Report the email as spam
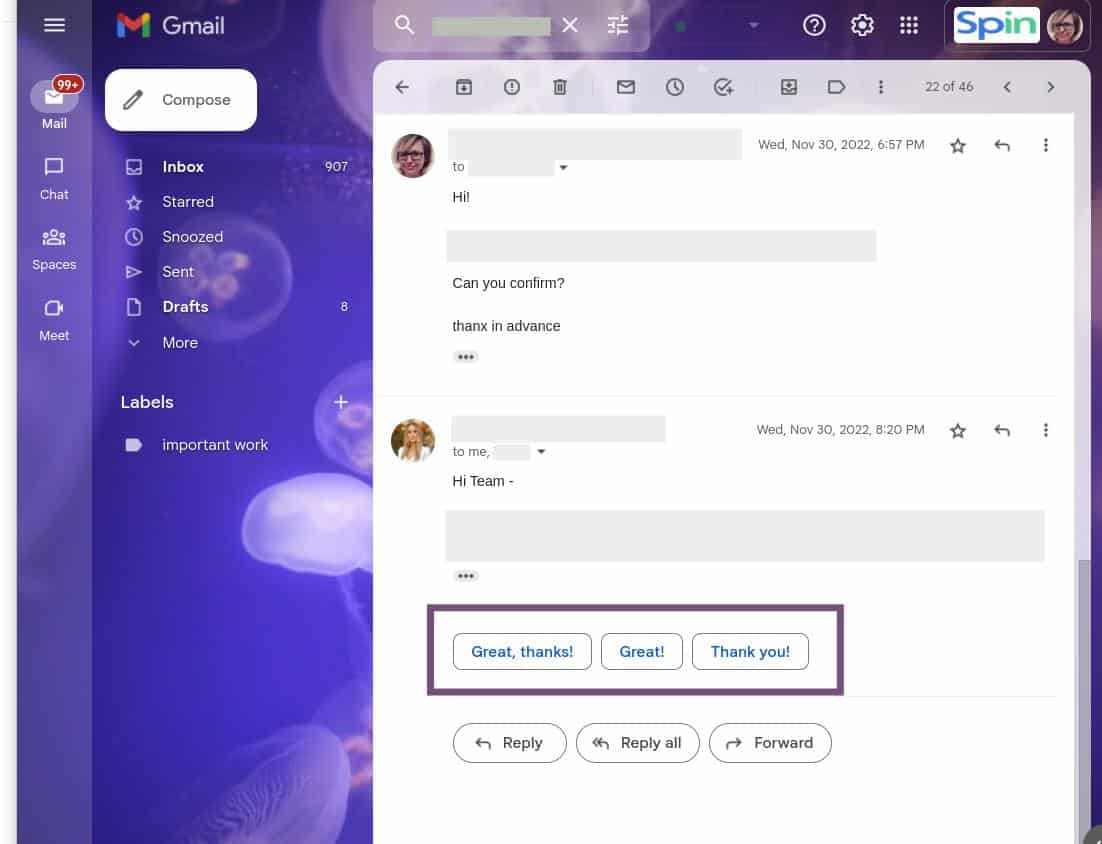 pos(511,87)
